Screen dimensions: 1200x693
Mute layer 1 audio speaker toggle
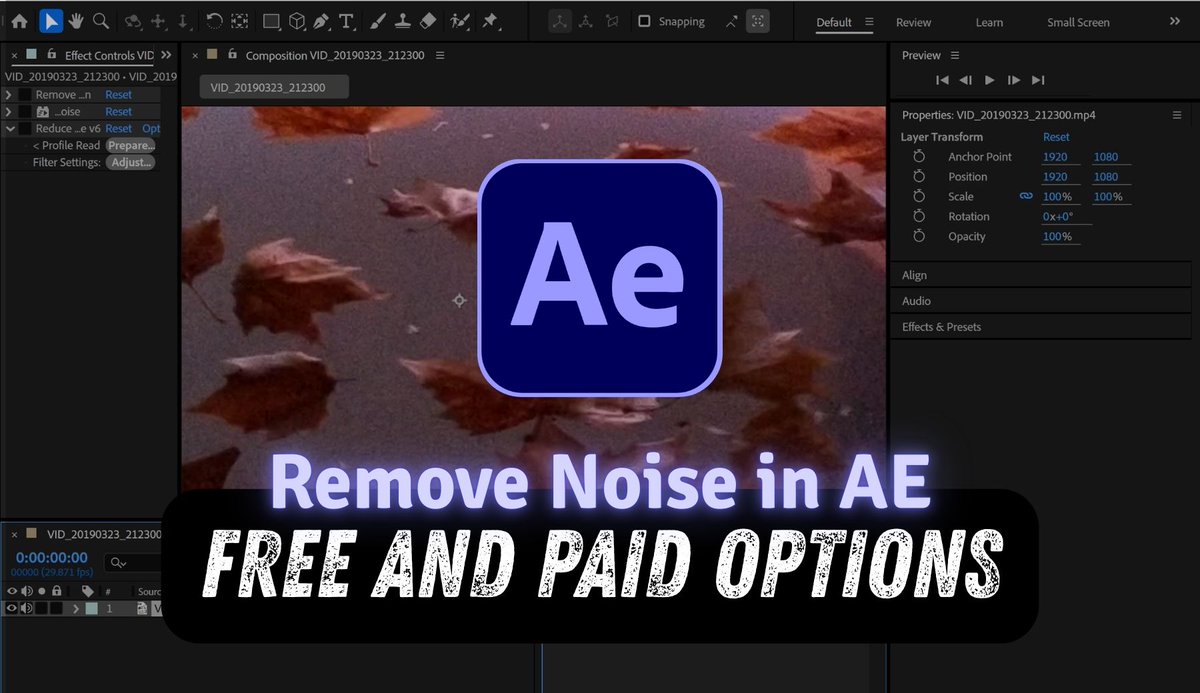[x=27, y=608]
